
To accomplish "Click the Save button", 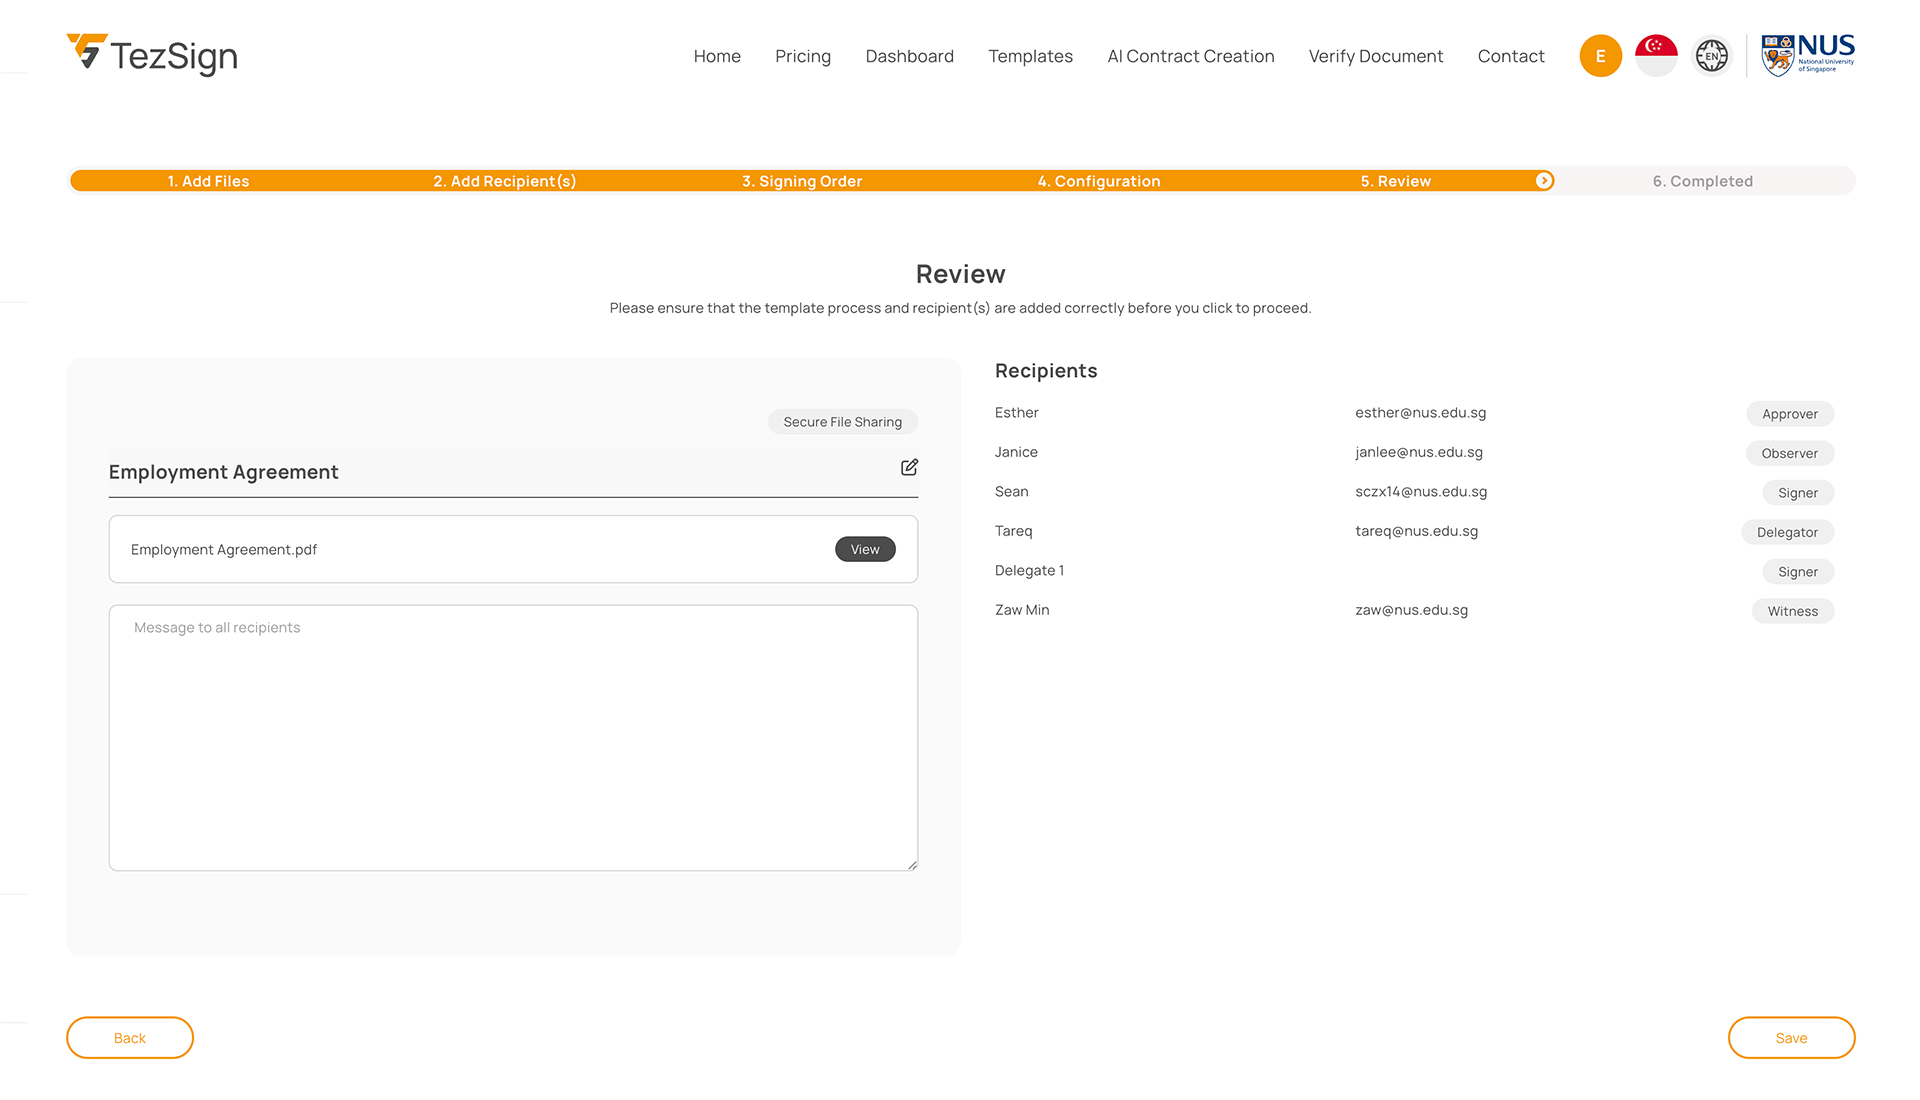I will click(x=1791, y=1038).
